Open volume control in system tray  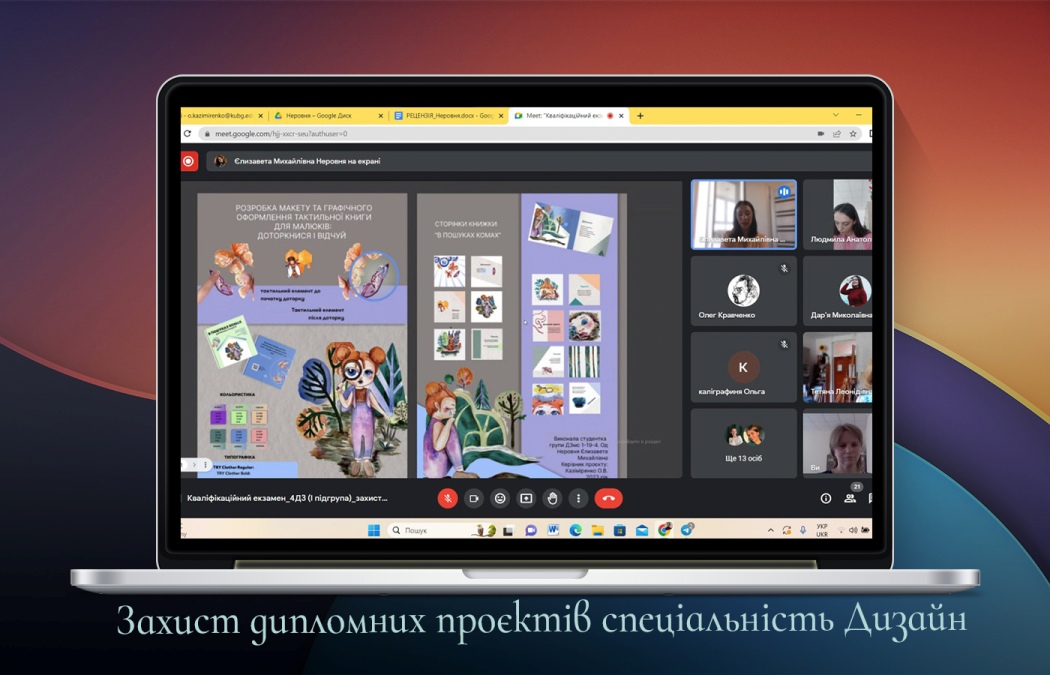tap(853, 530)
